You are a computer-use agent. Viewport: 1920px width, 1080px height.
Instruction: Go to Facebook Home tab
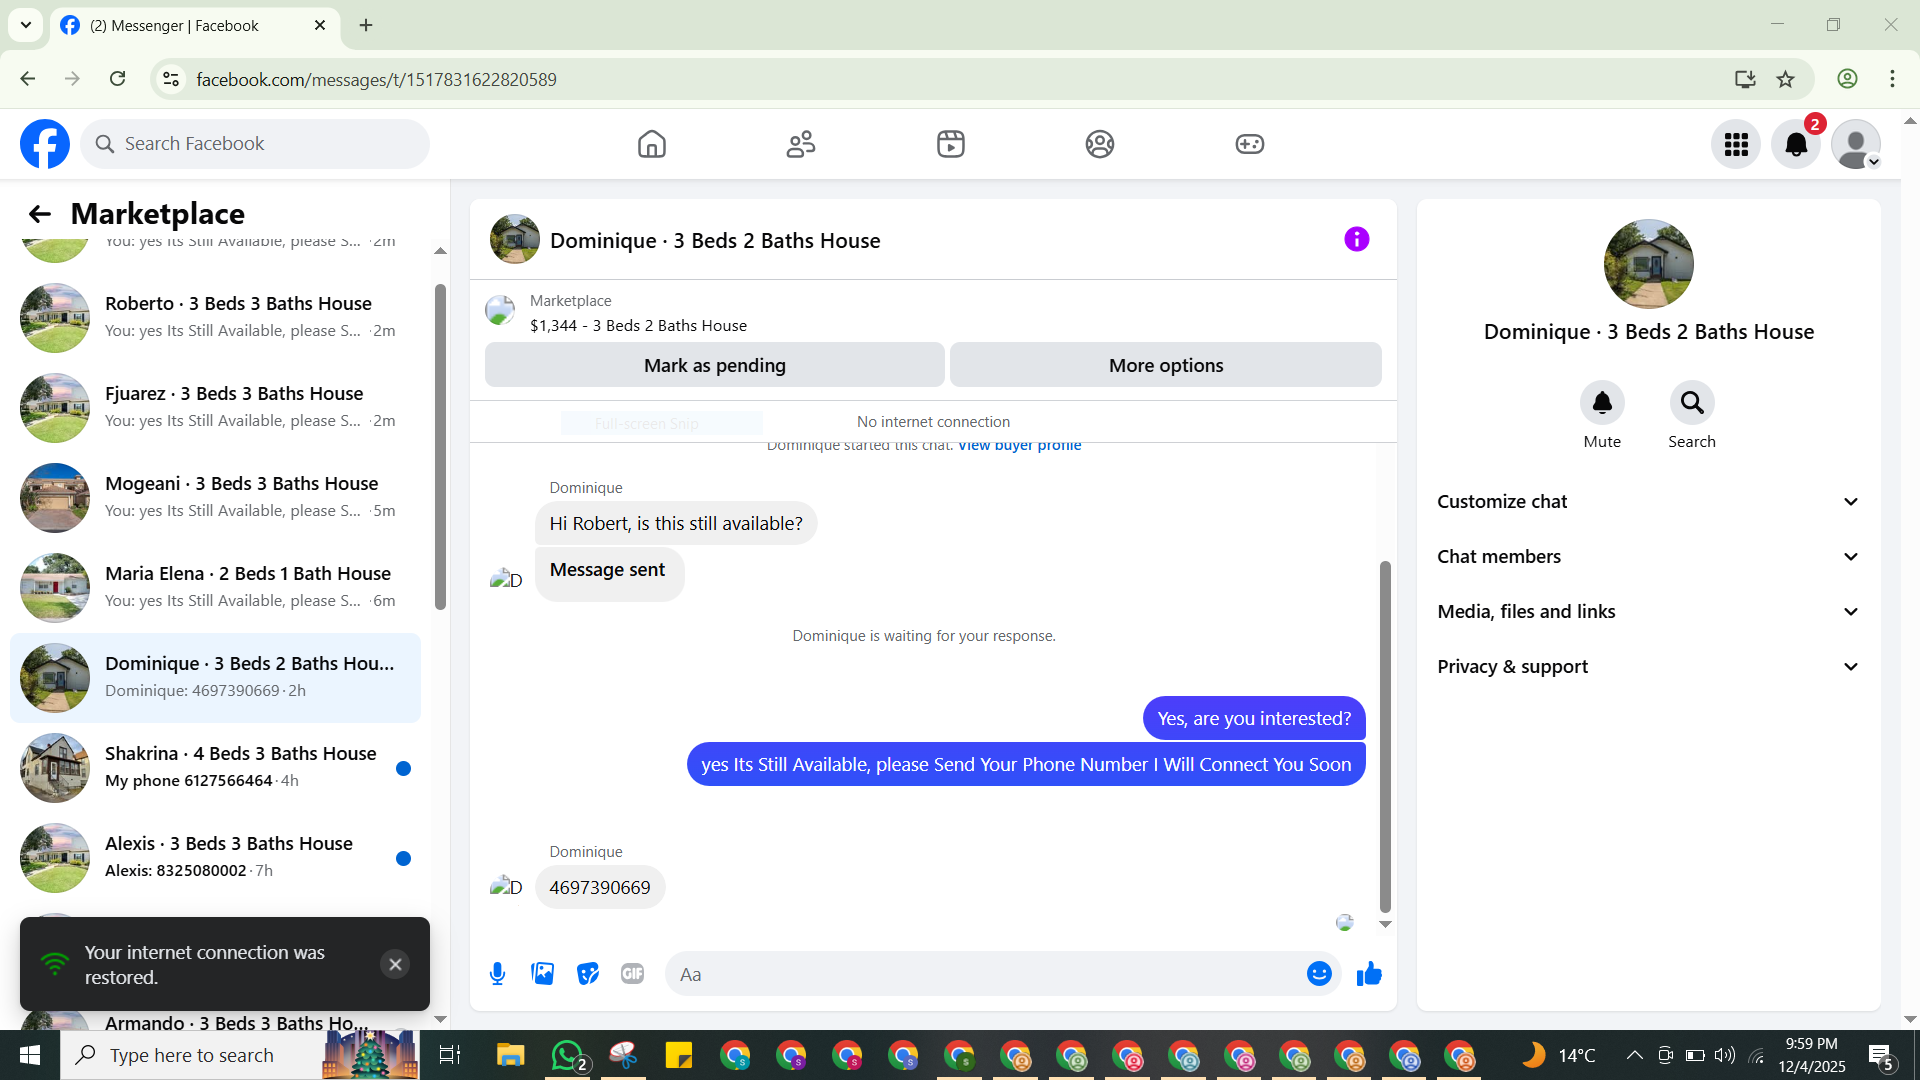click(x=651, y=145)
